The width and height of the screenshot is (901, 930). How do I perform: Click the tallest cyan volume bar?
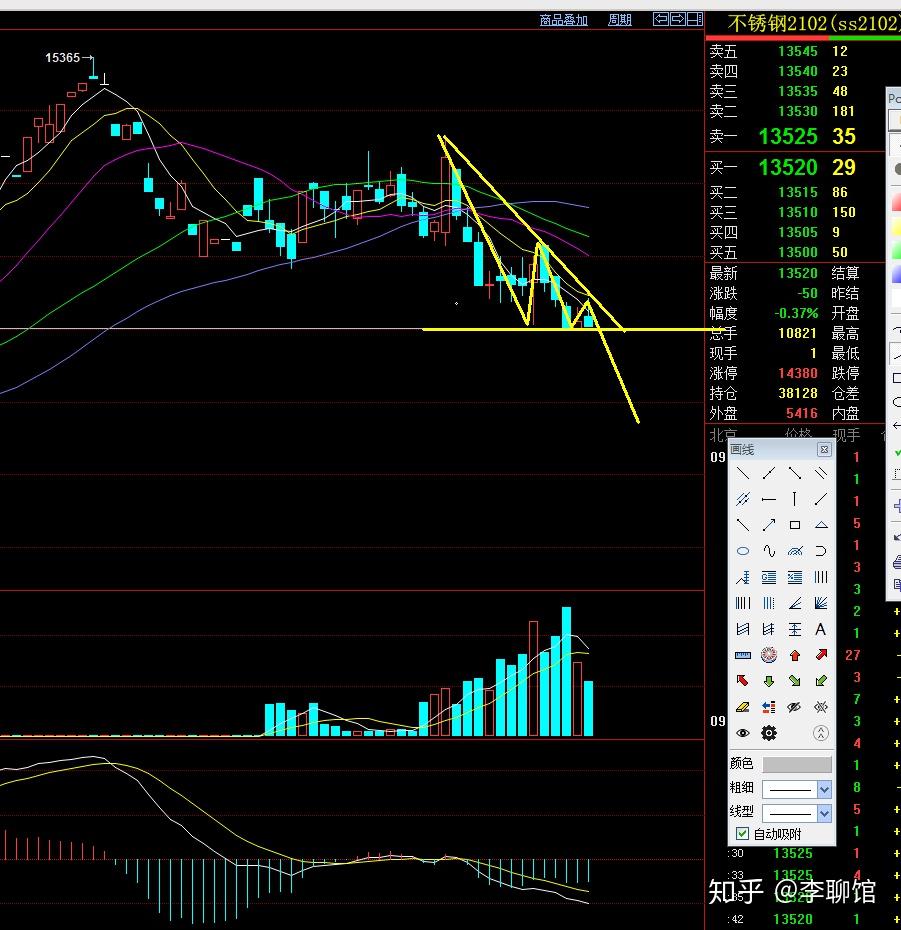point(566,671)
